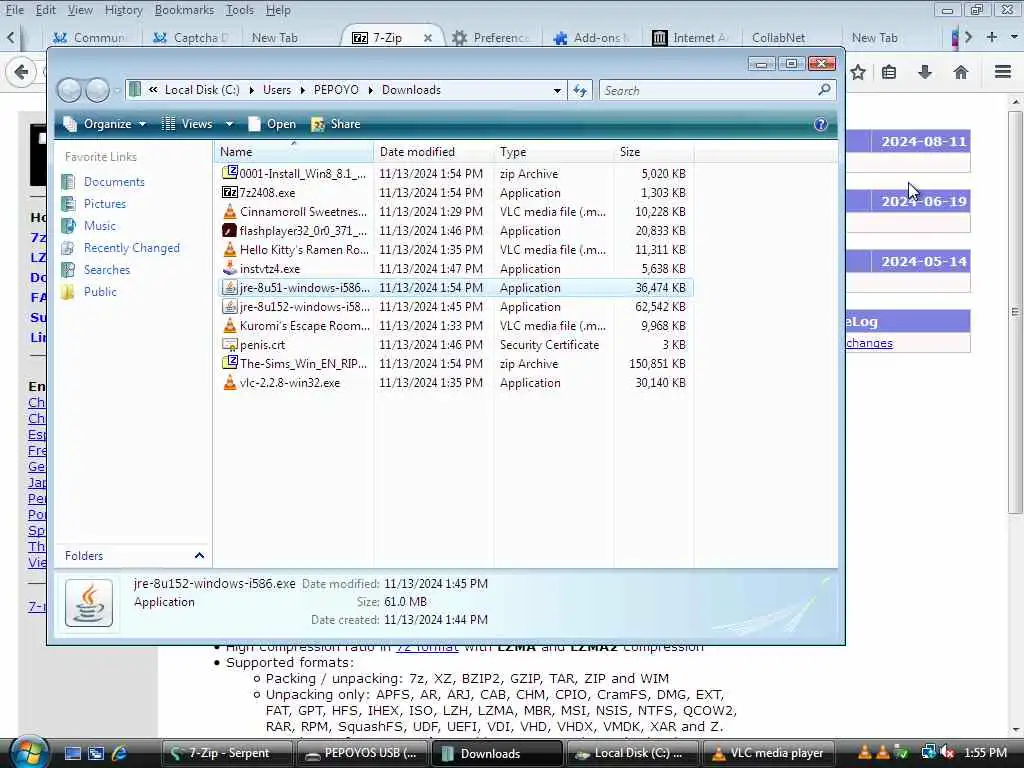
Task: Sort by Date modified column
Action: (434, 152)
